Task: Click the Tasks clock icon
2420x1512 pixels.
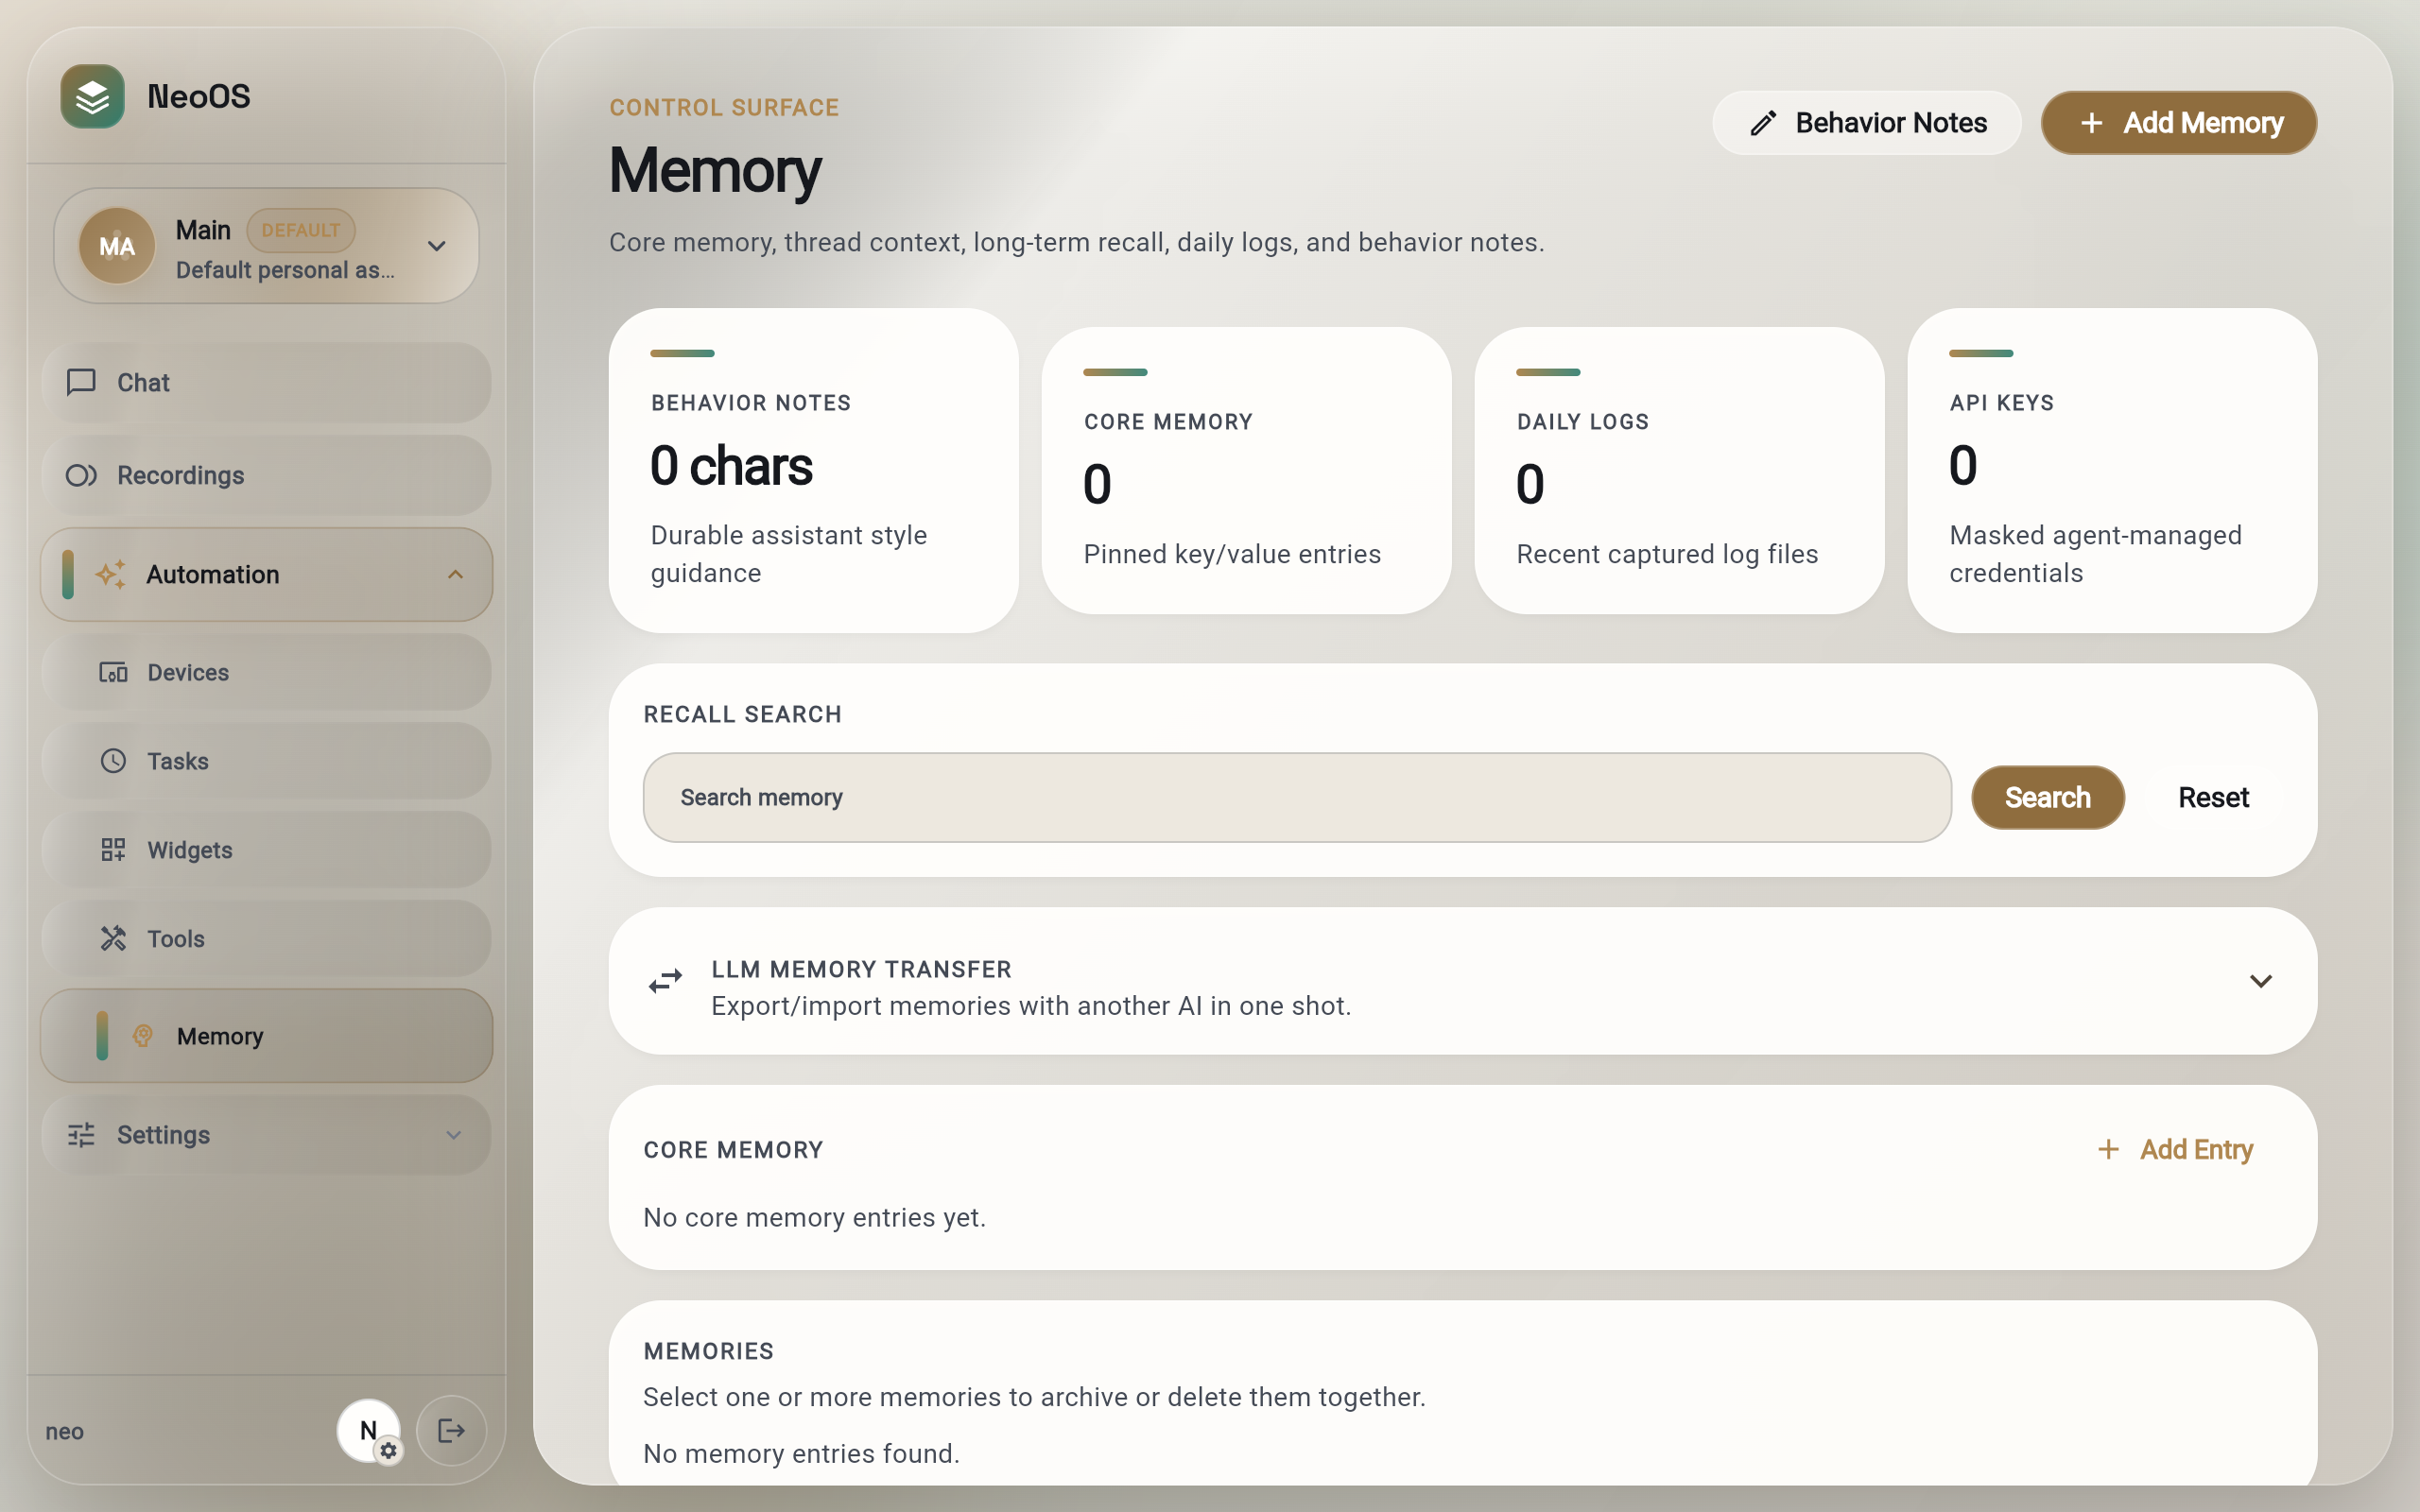Action: click(113, 761)
